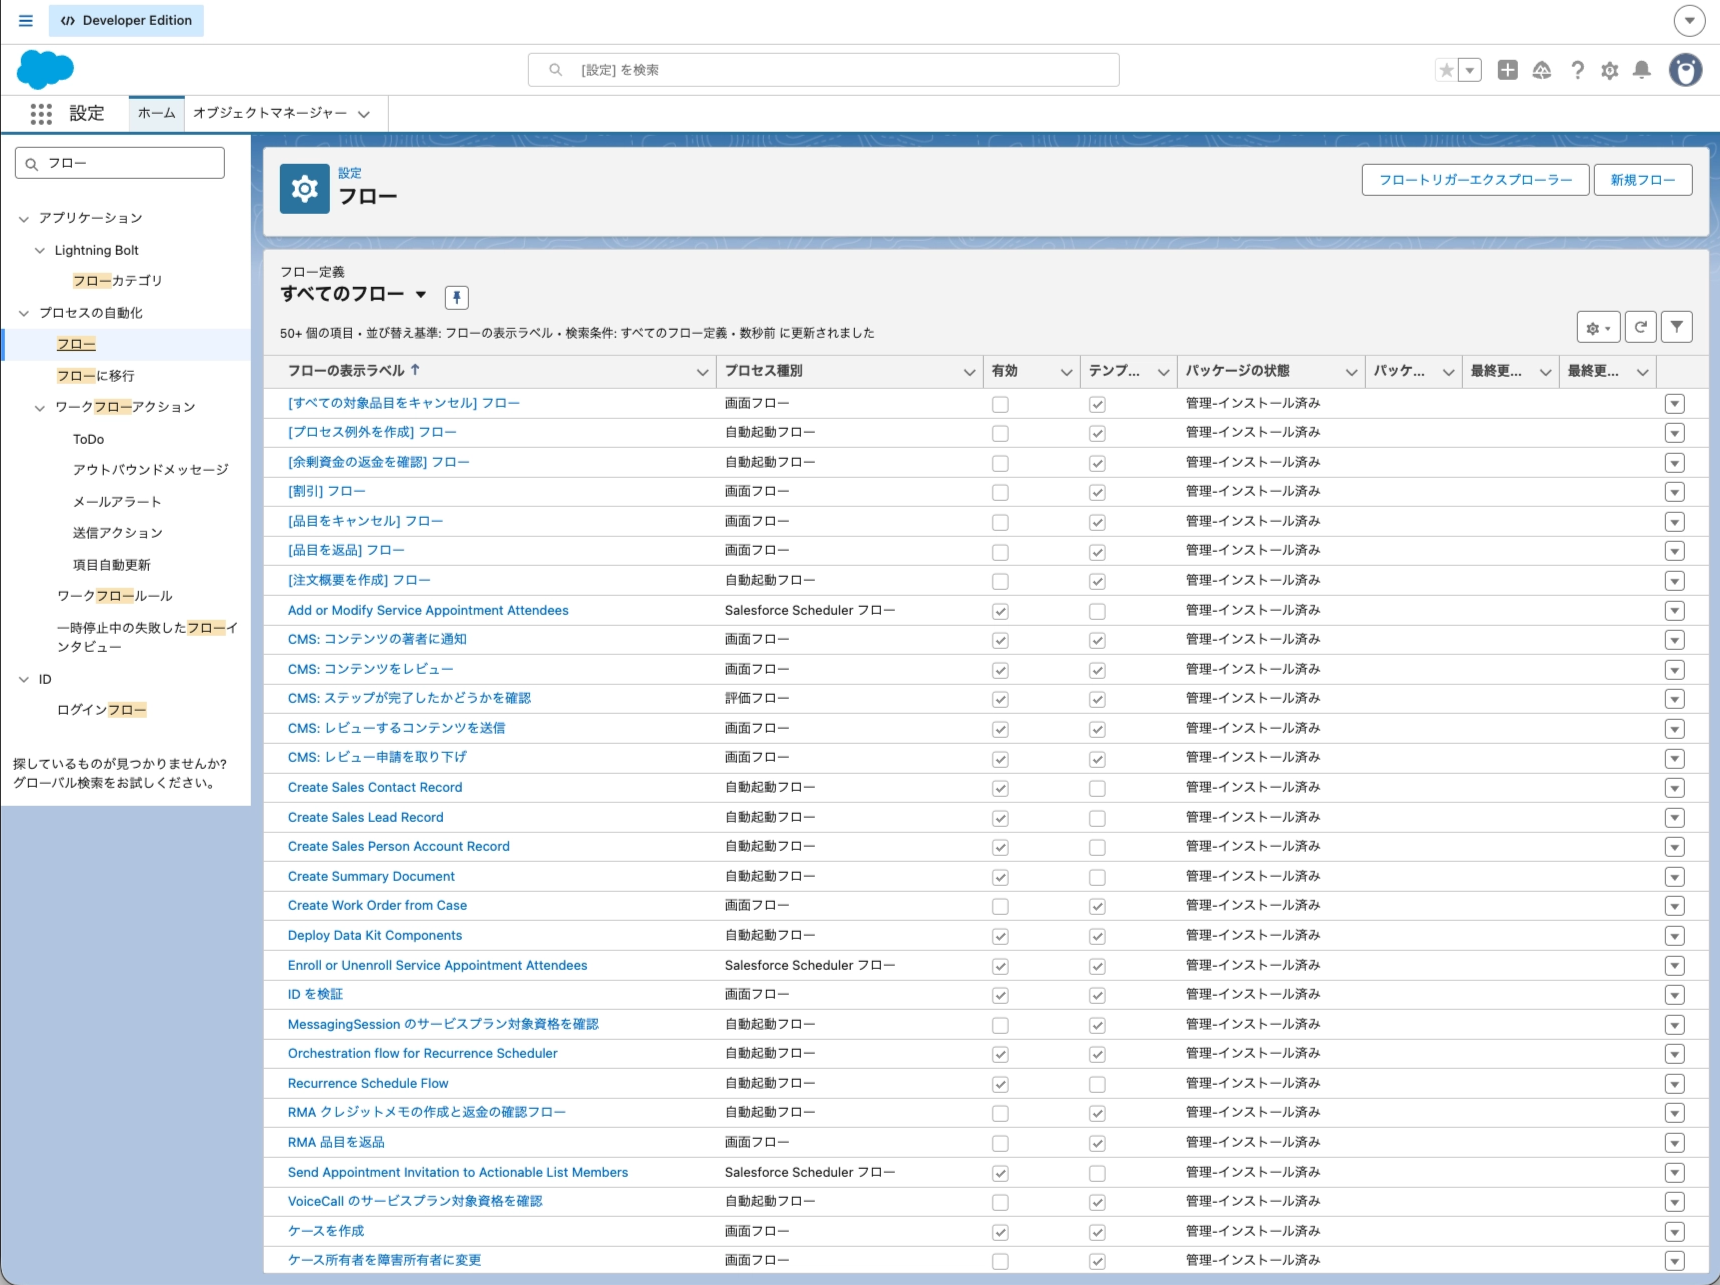Toggle テンプレート checkbox for [プロセス例外を作成] フロー
The image size is (1720, 1285).
pos(1097,434)
